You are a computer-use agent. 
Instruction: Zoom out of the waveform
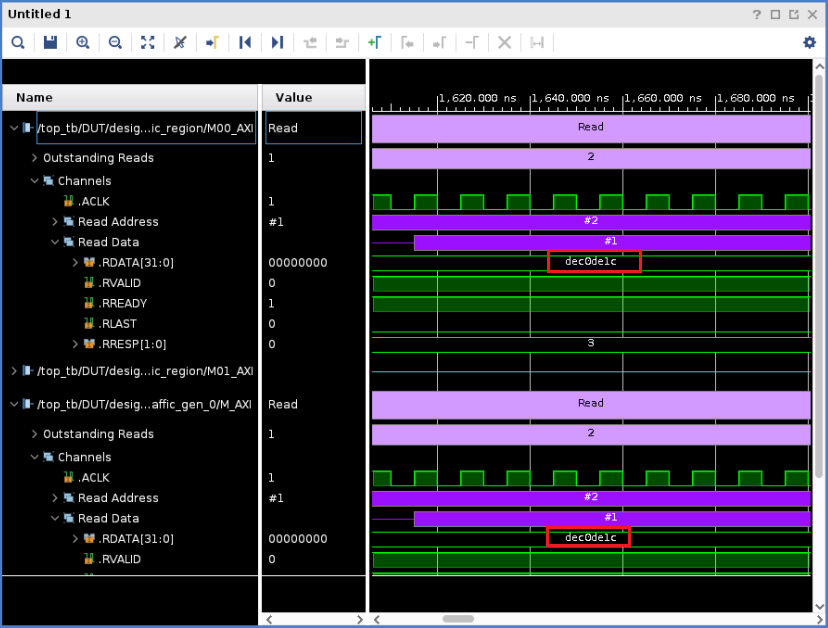coord(115,42)
